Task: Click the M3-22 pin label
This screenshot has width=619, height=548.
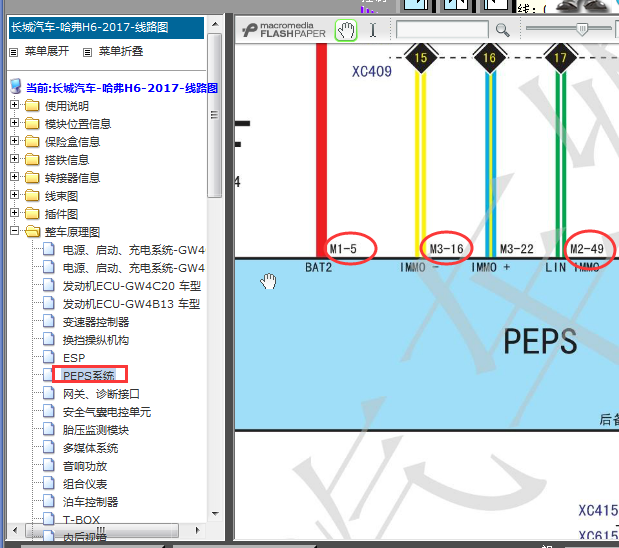Action: pos(516,249)
